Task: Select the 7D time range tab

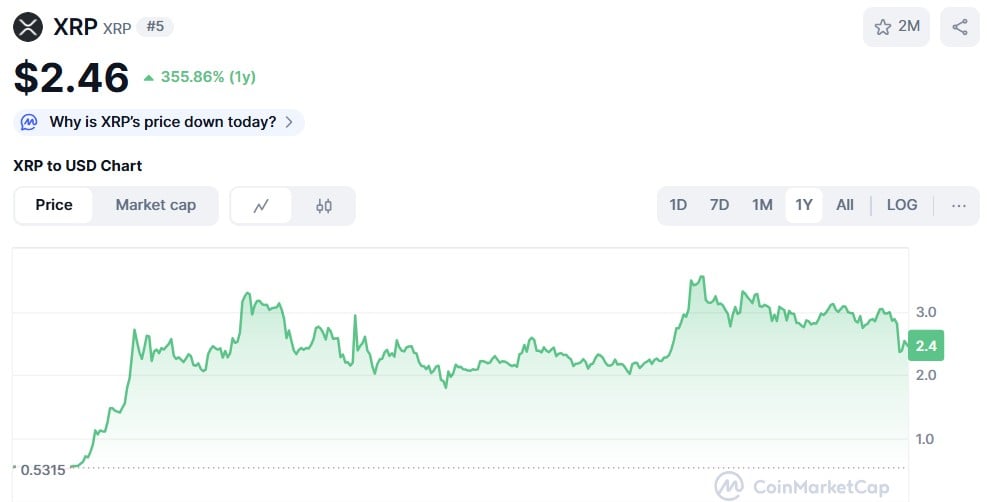Action: [719, 205]
